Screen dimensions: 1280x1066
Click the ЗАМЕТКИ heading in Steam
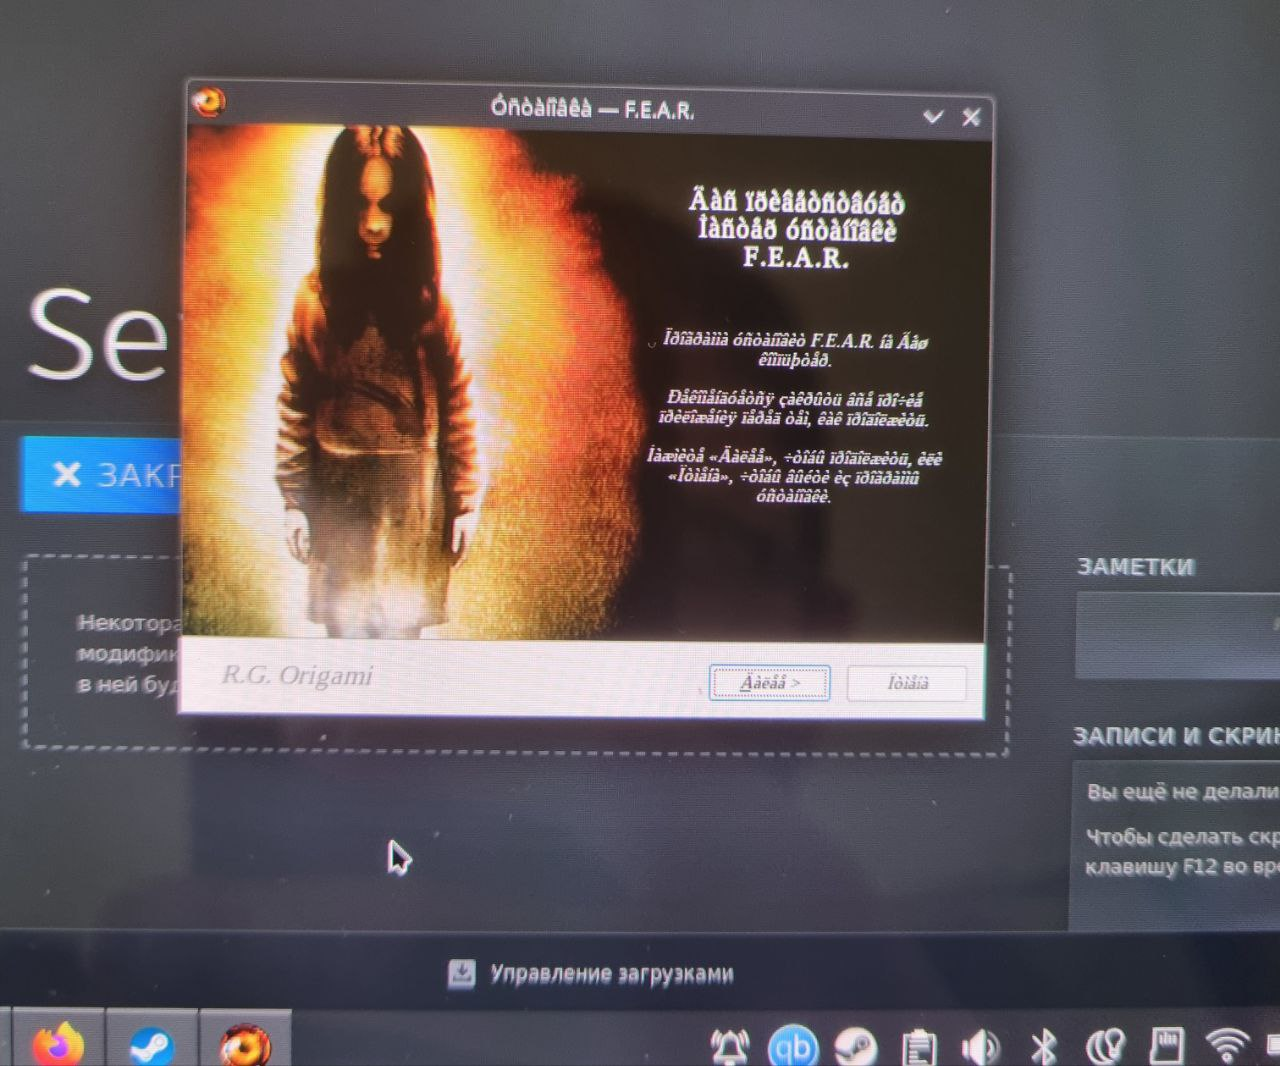1135,567
